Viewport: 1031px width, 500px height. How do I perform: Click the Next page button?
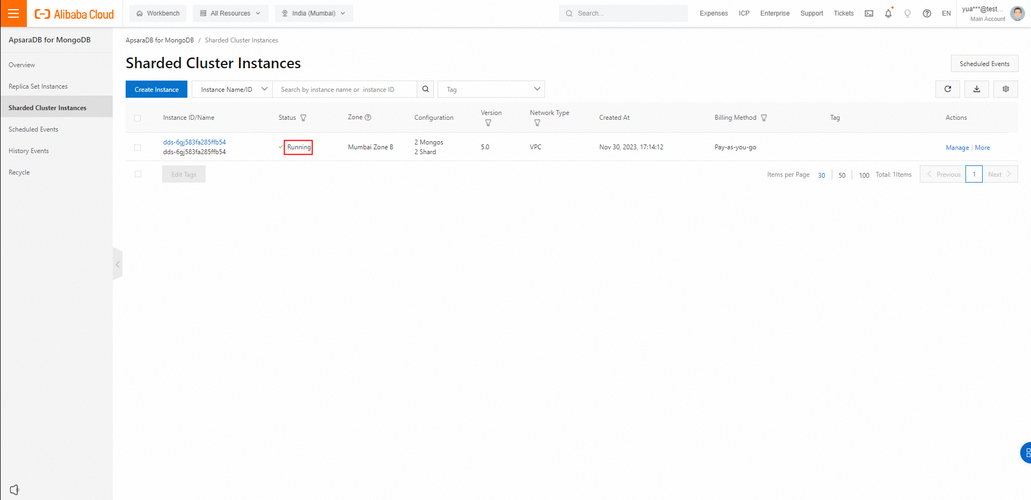pos(1000,174)
